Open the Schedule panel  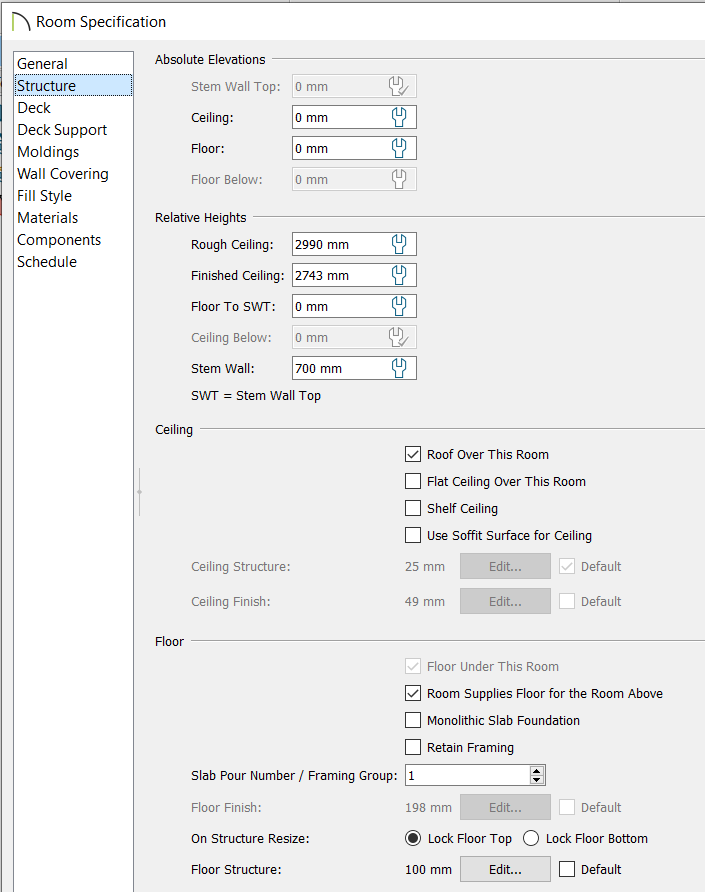click(73, 262)
